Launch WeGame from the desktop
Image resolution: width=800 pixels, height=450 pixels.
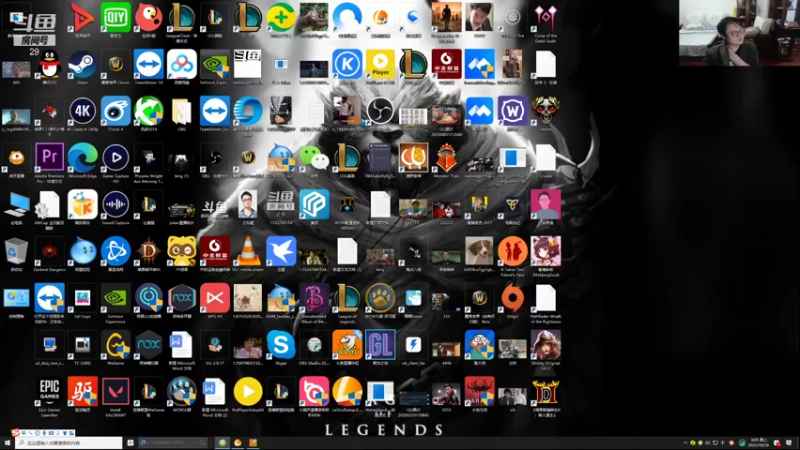(115, 344)
